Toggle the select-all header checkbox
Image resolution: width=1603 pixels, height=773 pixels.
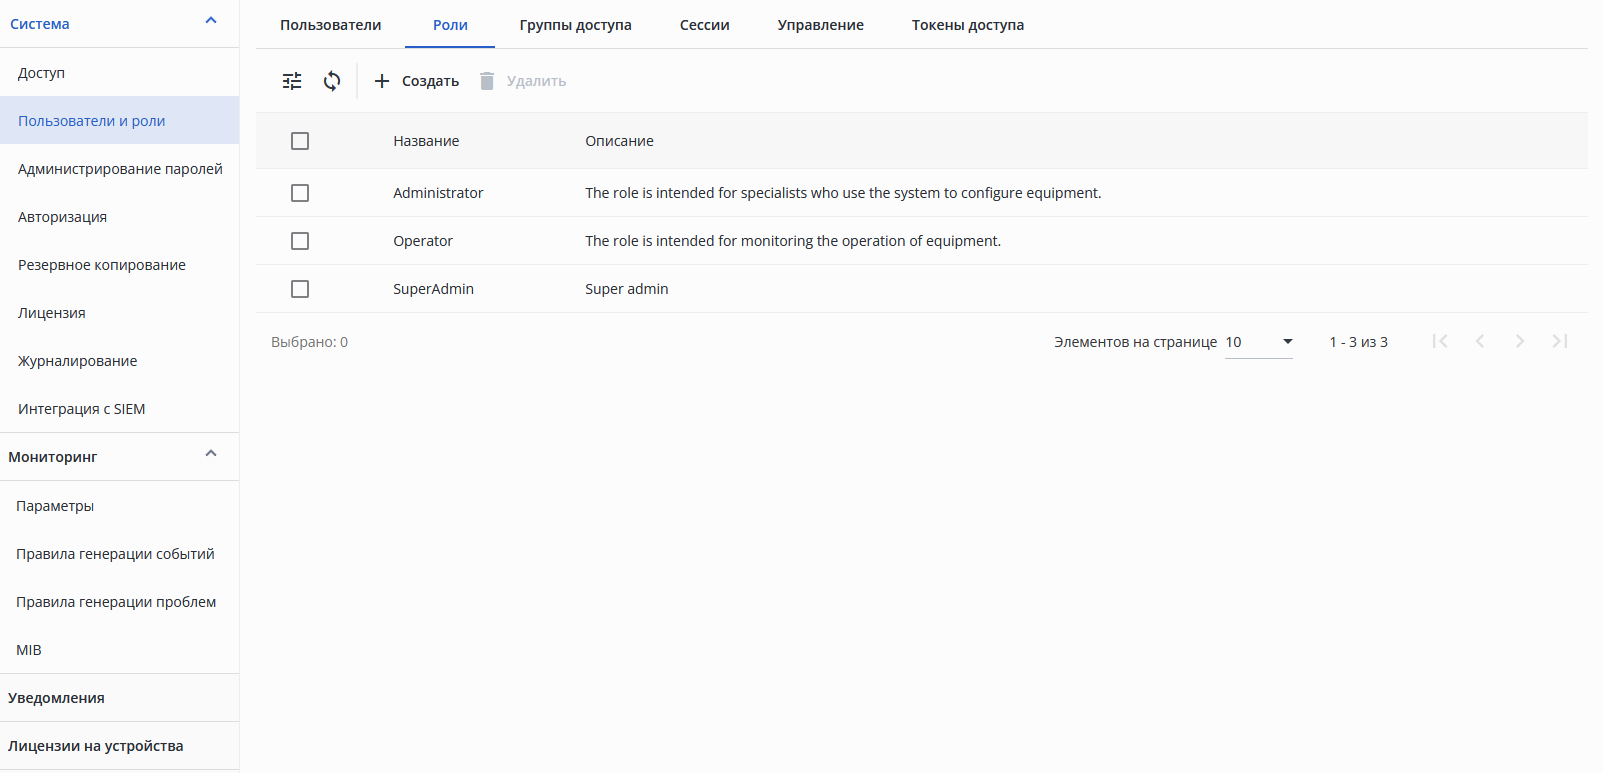click(x=300, y=141)
